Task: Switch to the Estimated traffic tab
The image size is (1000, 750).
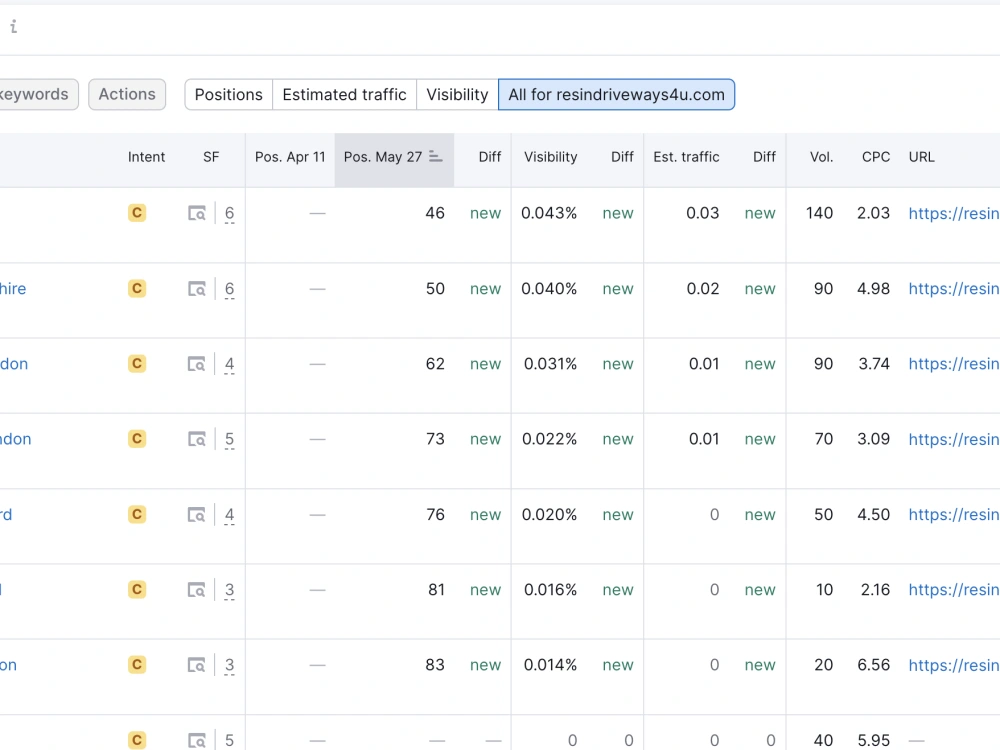Action: click(x=344, y=94)
